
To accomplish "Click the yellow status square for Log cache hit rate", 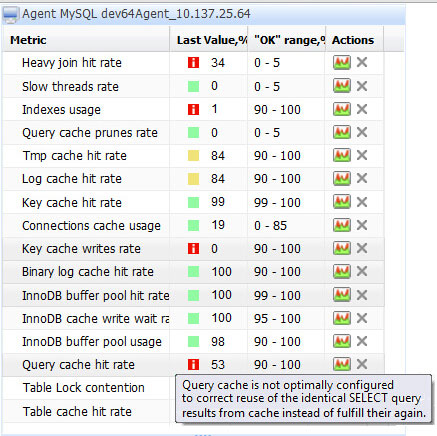I will 193,179.
